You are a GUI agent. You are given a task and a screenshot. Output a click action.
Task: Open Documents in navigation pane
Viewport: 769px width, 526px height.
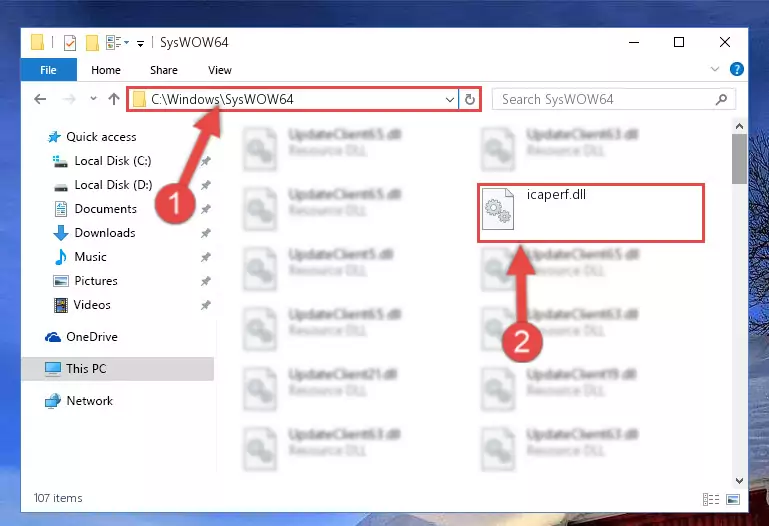click(105, 209)
